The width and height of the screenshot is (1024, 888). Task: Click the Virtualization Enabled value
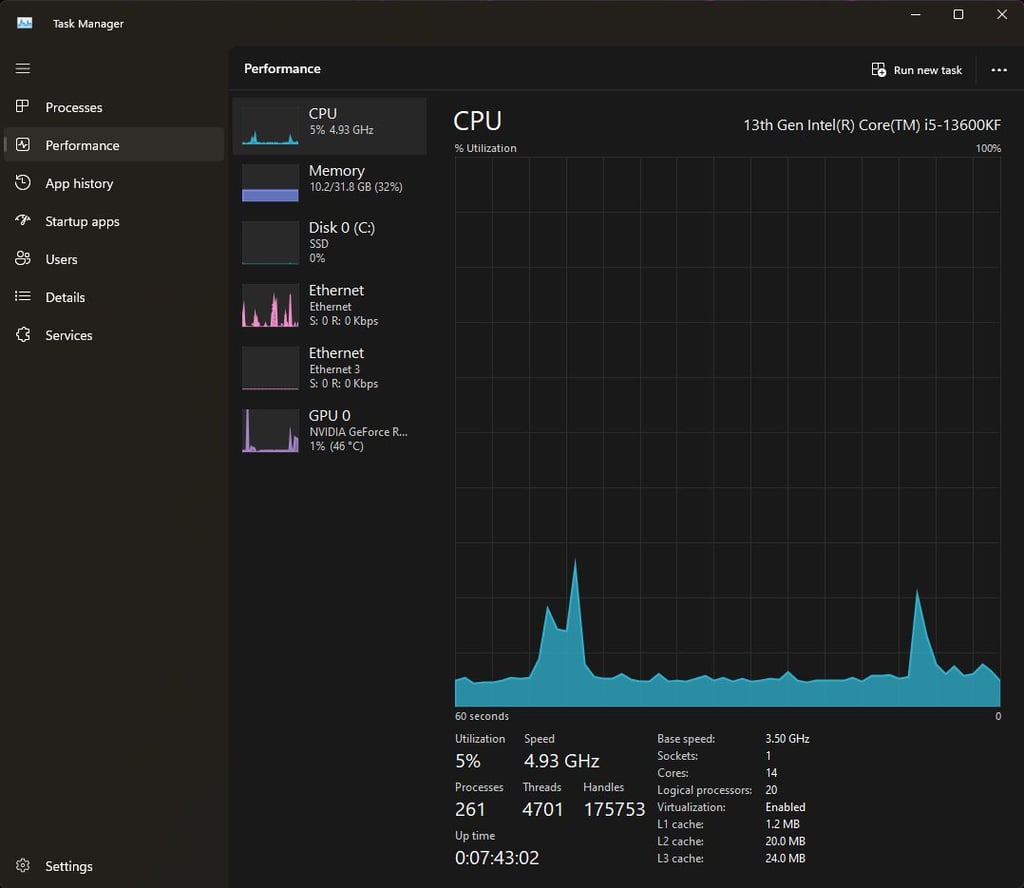click(785, 807)
